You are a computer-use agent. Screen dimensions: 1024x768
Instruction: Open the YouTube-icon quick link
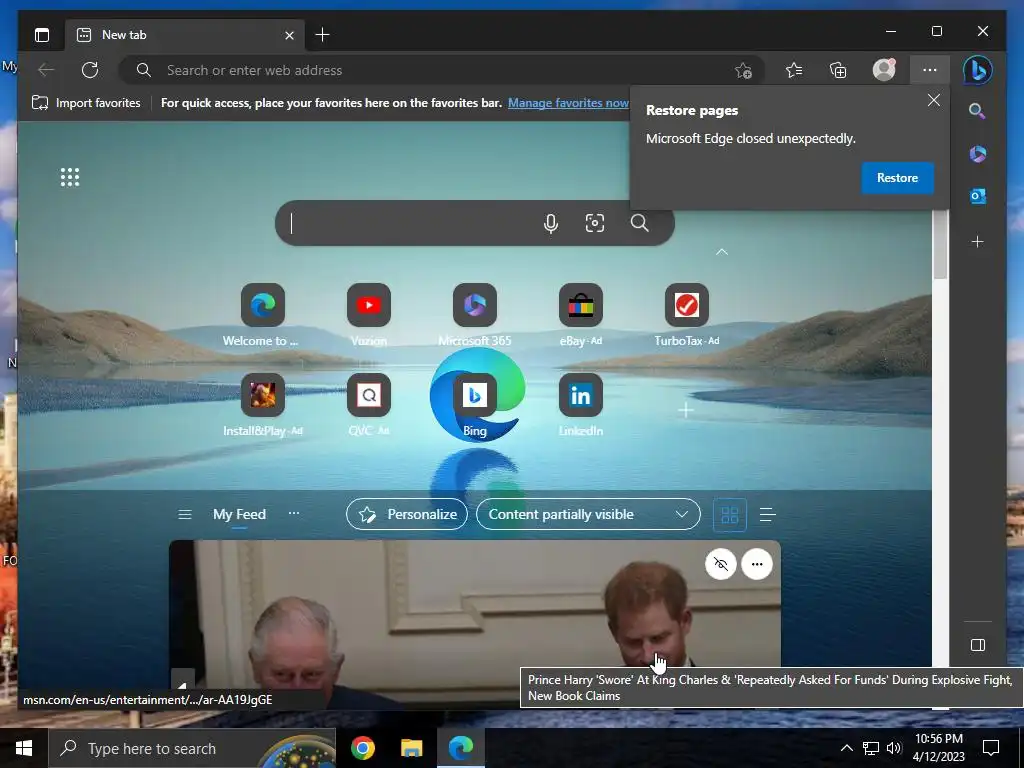pos(368,315)
